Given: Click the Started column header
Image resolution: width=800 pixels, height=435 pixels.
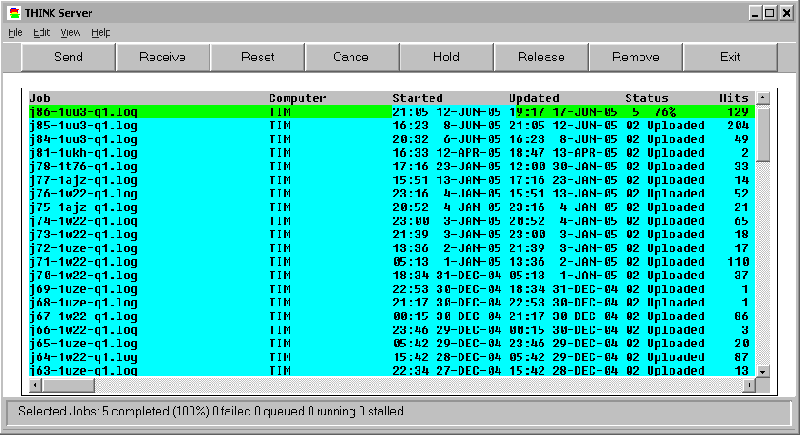Looking at the screenshot, I should [417, 98].
